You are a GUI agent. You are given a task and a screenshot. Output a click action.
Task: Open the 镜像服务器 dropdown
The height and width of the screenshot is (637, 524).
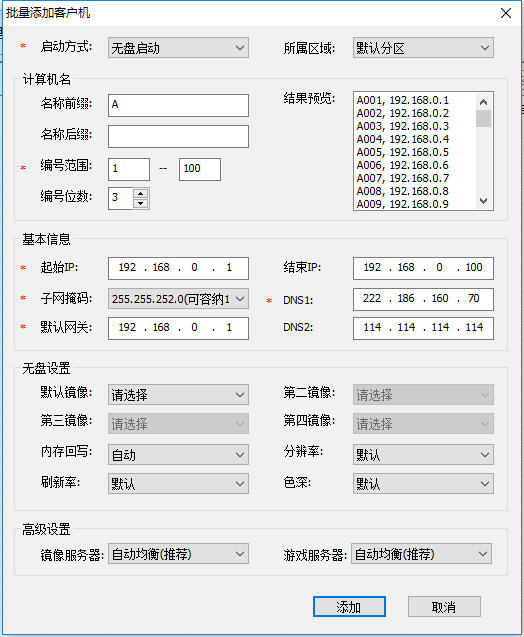pyautogui.click(x=178, y=554)
